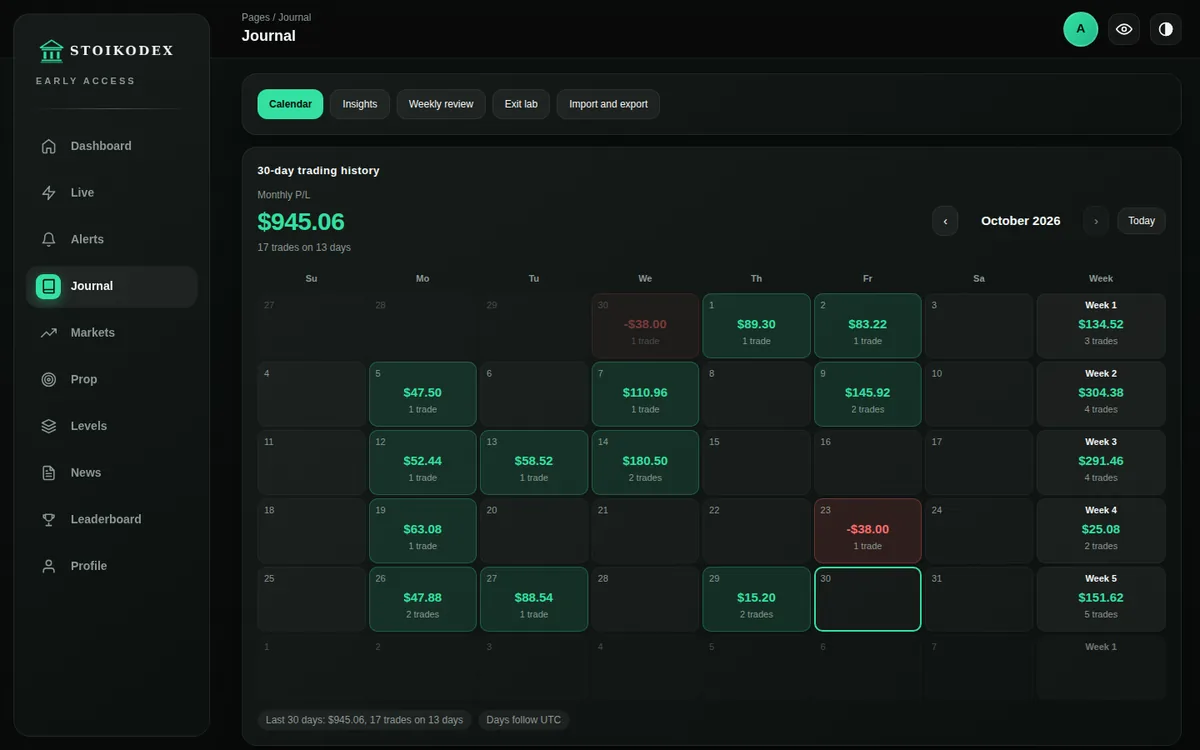1200x750 pixels.
Task: Go to the previous month
Action: 945,221
